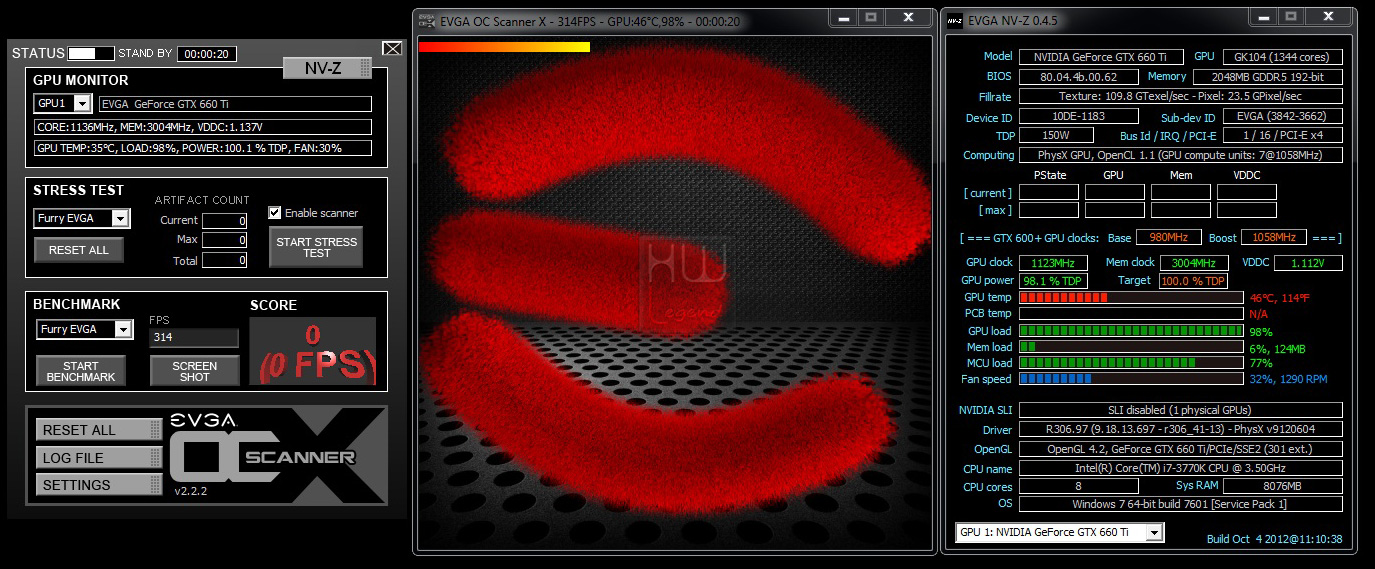The image size is (1375, 569).
Task: Click START BENCHMARK button
Action: pyautogui.click(x=81, y=371)
